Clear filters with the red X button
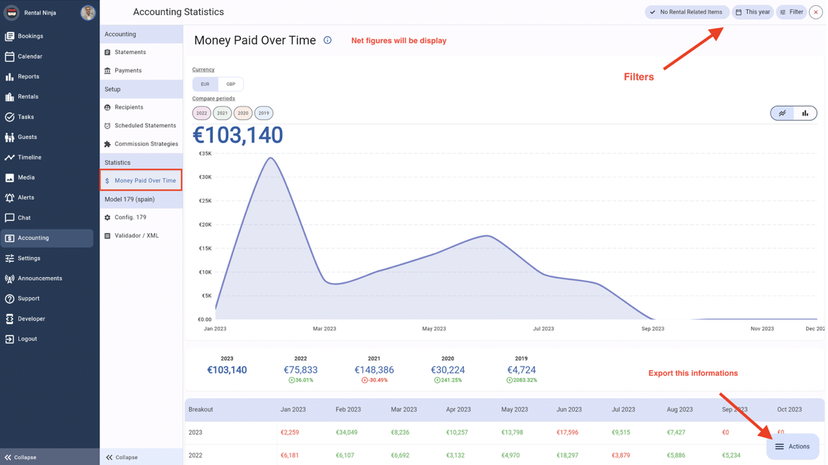This screenshot has height=465, width=828. 817,12
